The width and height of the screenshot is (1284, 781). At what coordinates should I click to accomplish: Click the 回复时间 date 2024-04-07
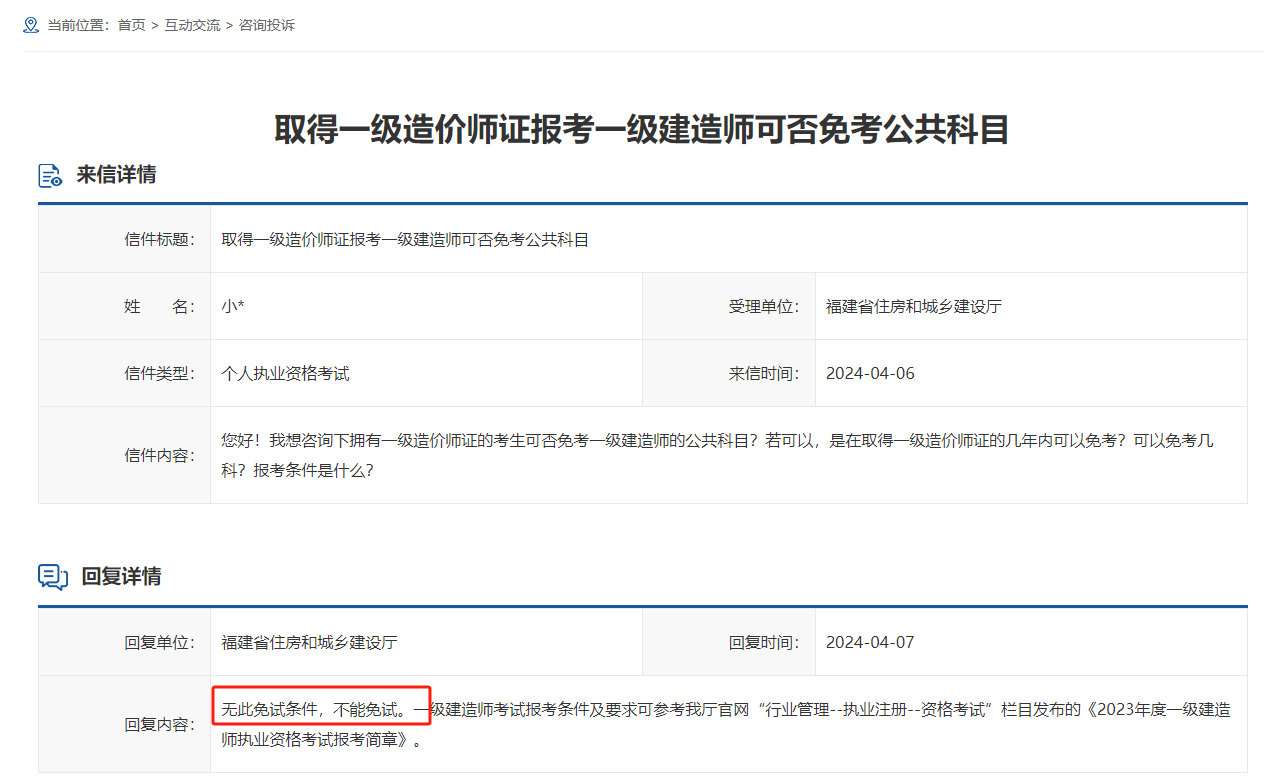coord(870,642)
